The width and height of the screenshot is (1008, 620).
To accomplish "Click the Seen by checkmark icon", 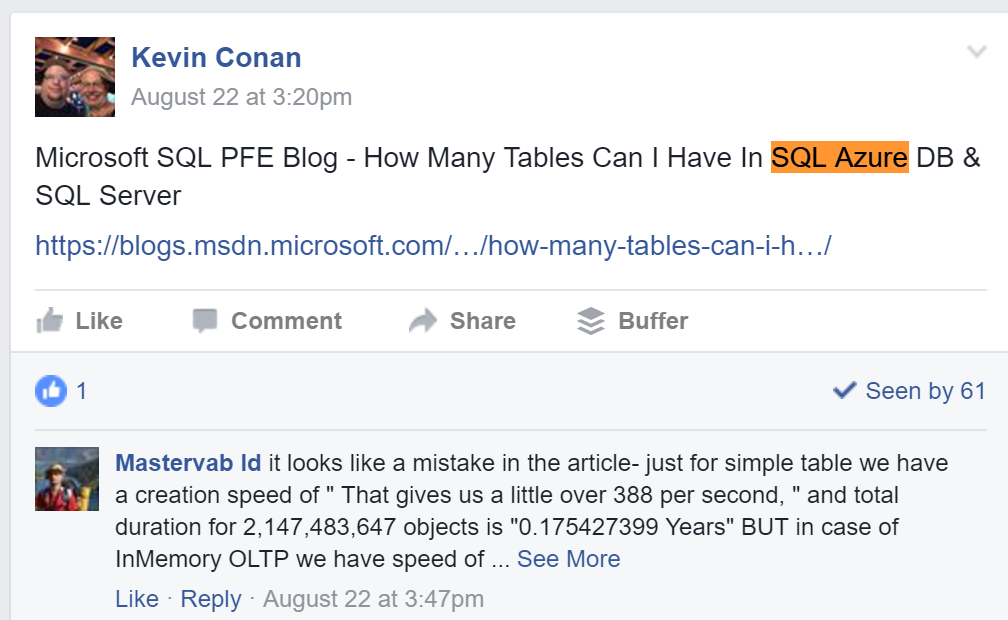I will (x=844, y=391).
